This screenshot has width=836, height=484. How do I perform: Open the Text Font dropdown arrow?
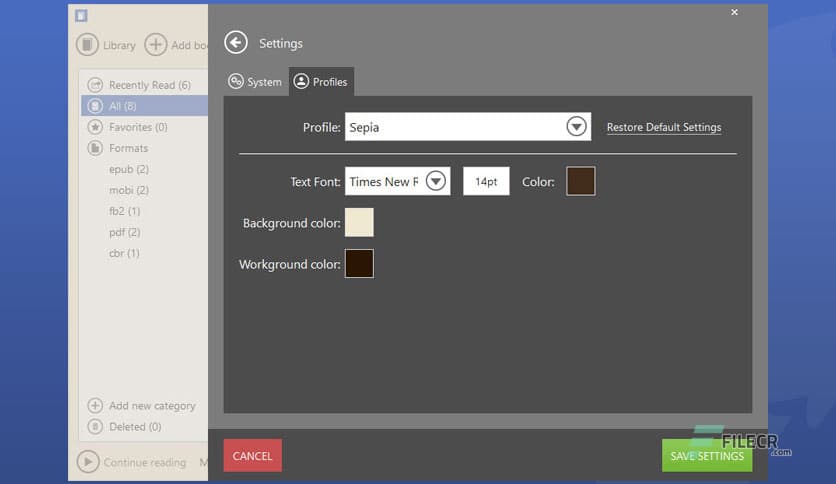click(x=436, y=181)
